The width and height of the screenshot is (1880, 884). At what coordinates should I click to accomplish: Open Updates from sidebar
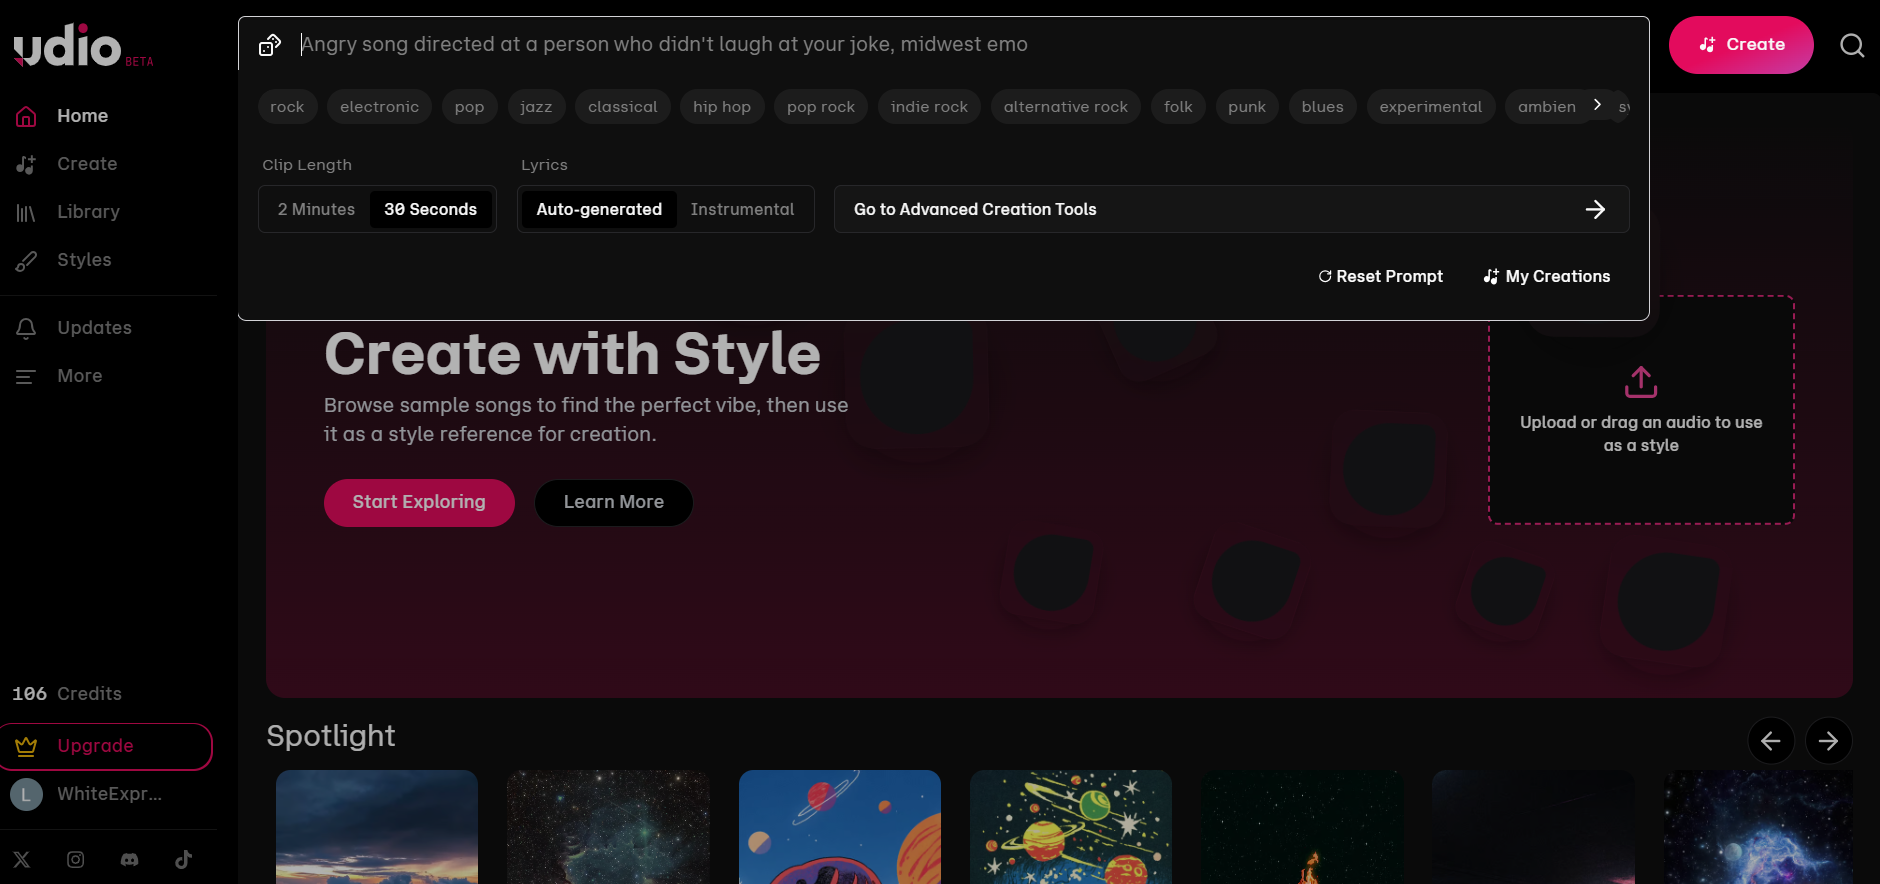[94, 328]
